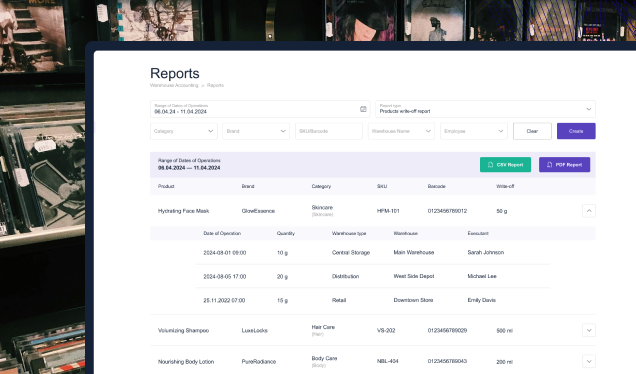Click the Executant sub-header
Image resolution: width=636 pixels, height=374 pixels.
[478, 233]
